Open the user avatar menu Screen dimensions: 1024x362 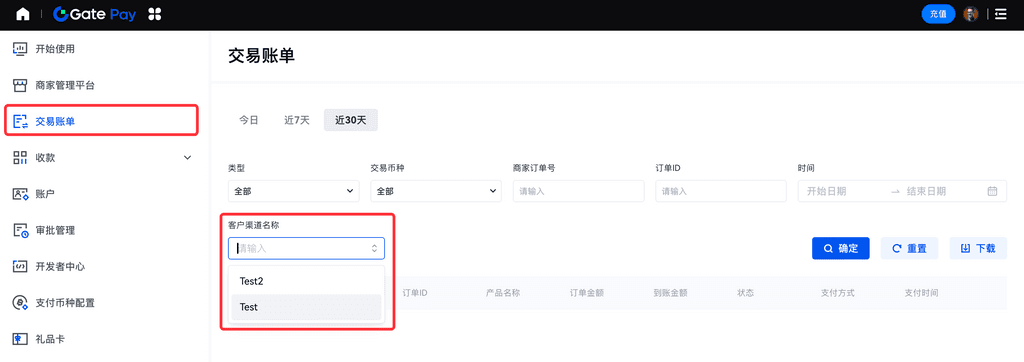tap(970, 14)
